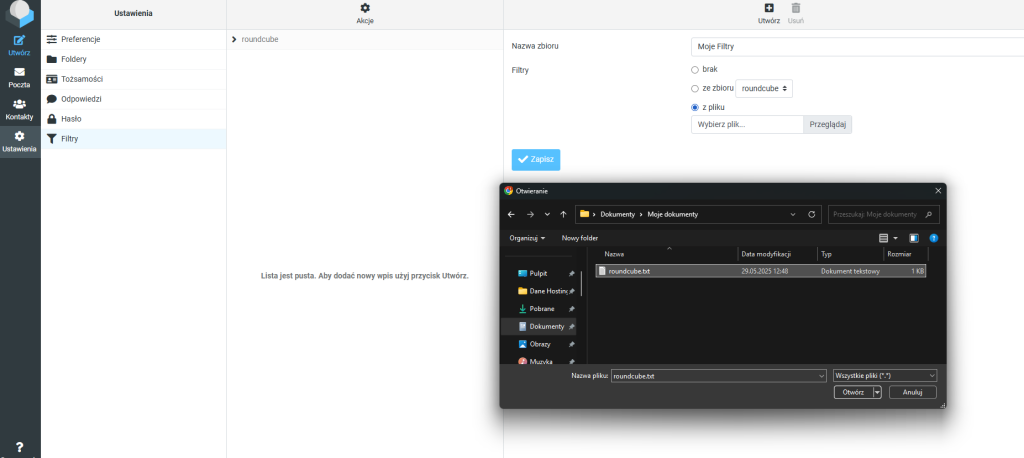Open Pulpit in dialog navigation pane

(539, 274)
